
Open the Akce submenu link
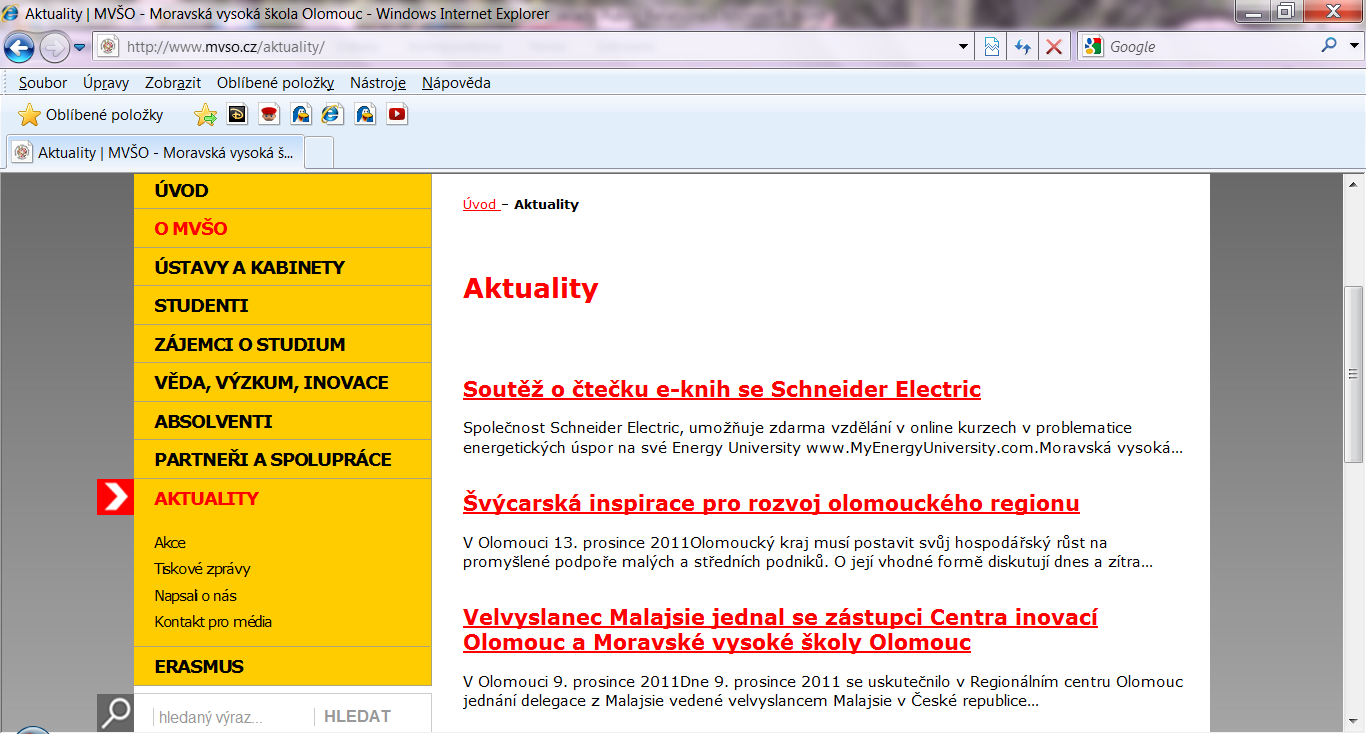click(170, 542)
